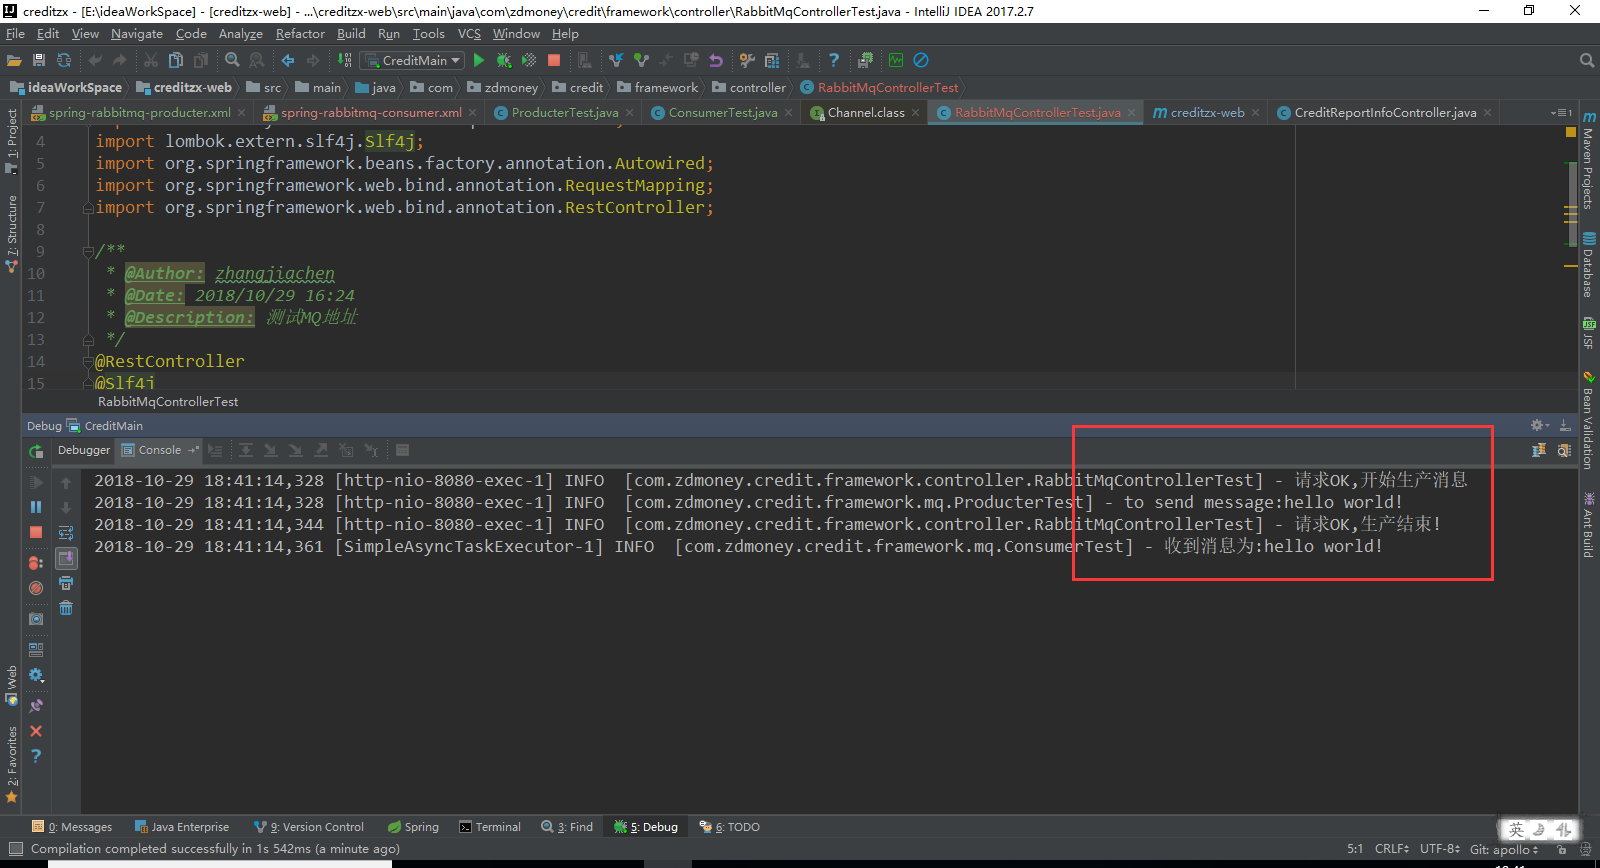1600x868 pixels.
Task: Collapse the Javadoc comment fold
Action: pyautogui.click(x=88, y=251)
